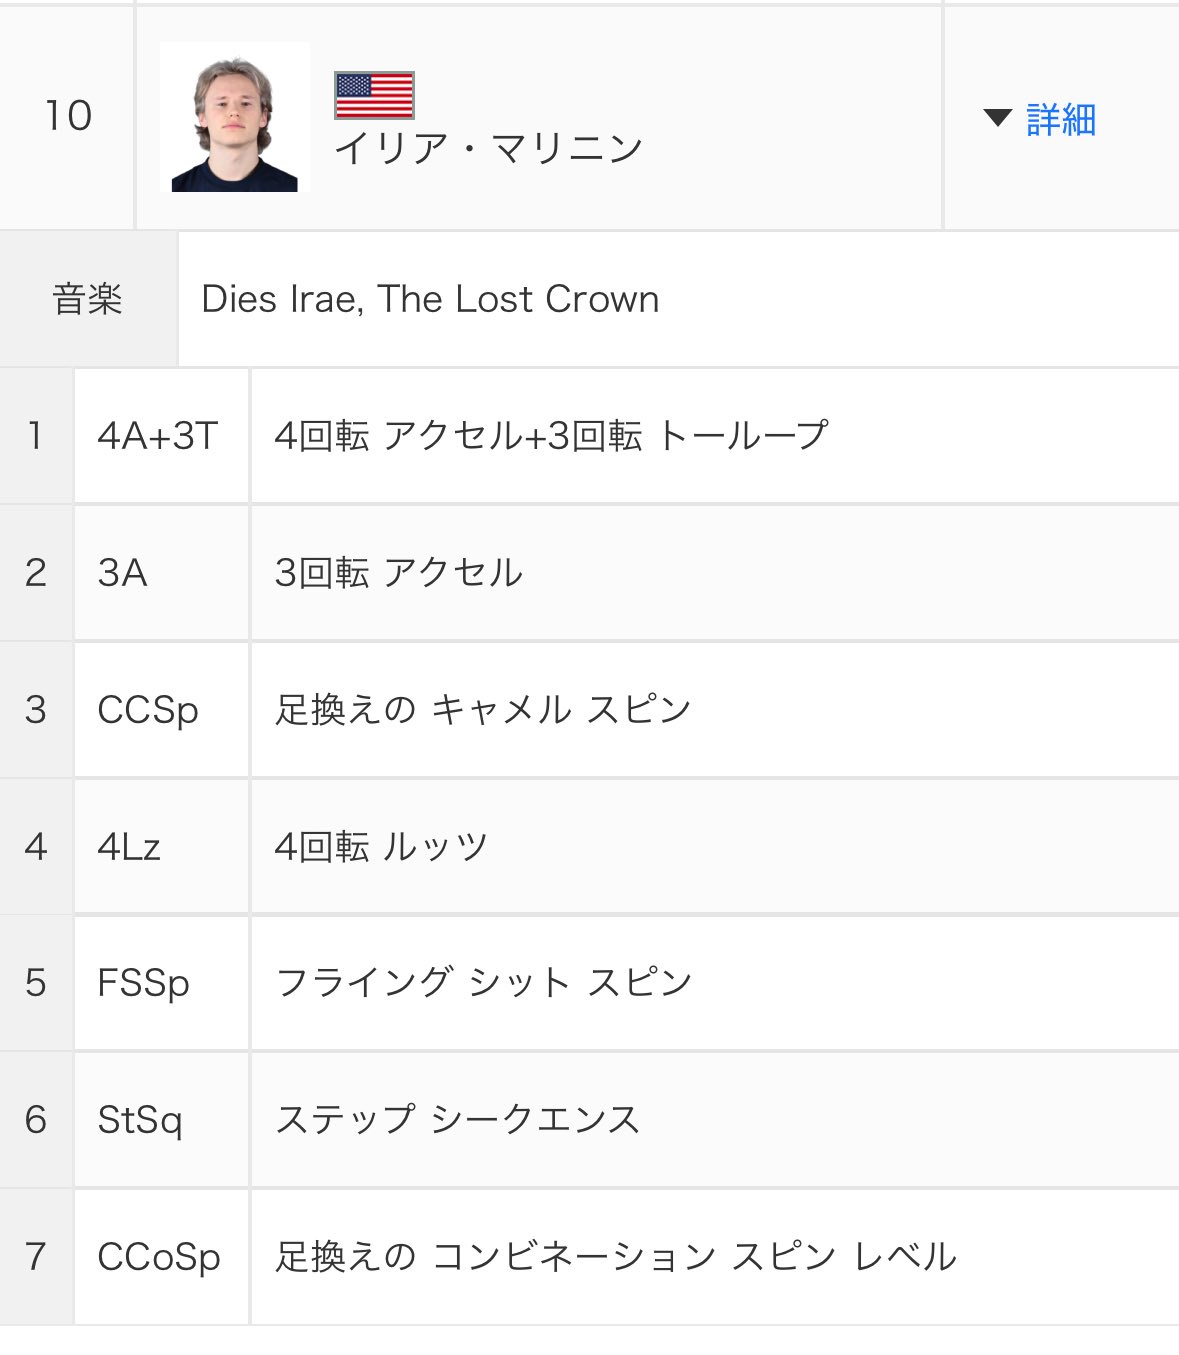
Task: Click the United States flag icon
Action: [374, 96]
